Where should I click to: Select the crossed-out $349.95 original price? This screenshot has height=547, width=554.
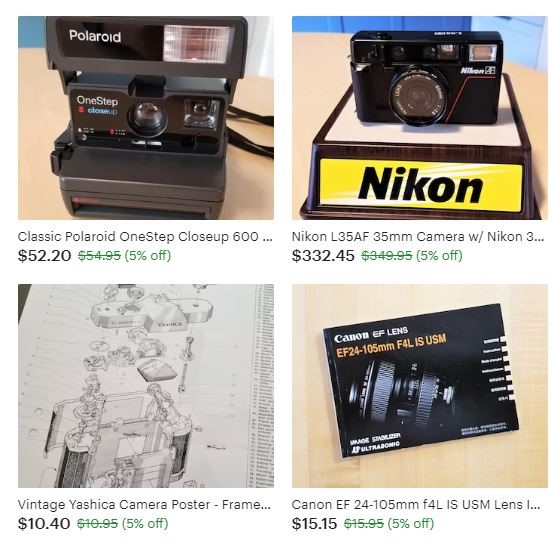pos(387,255)
